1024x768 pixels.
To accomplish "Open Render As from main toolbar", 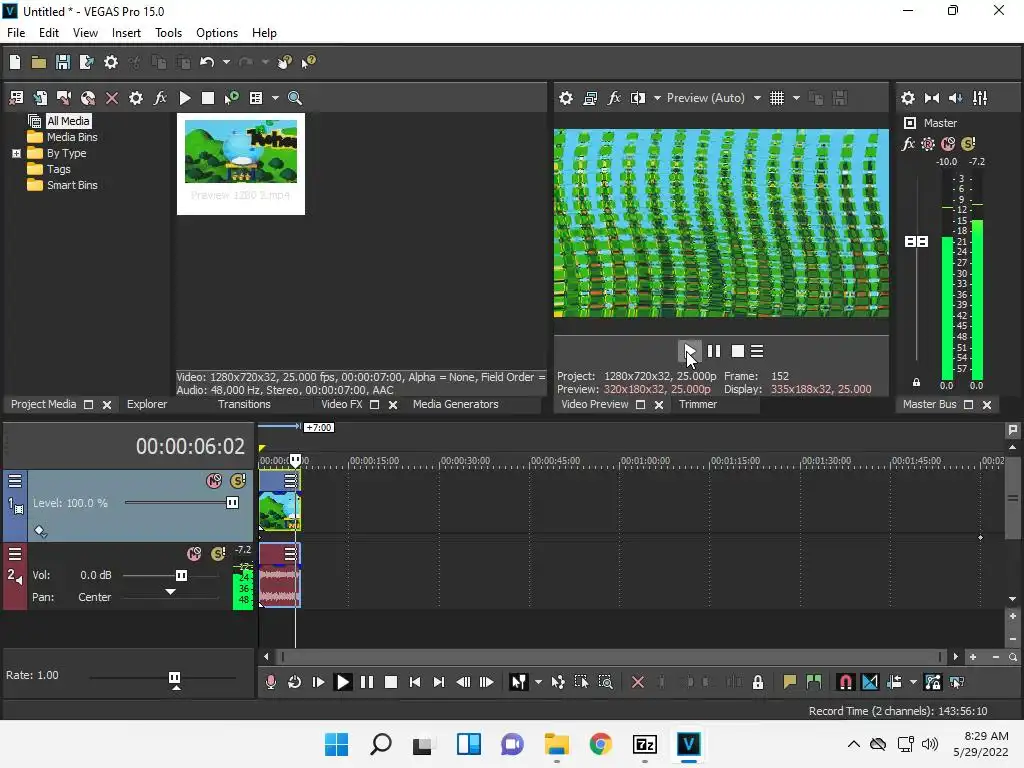I will (86, 62).
